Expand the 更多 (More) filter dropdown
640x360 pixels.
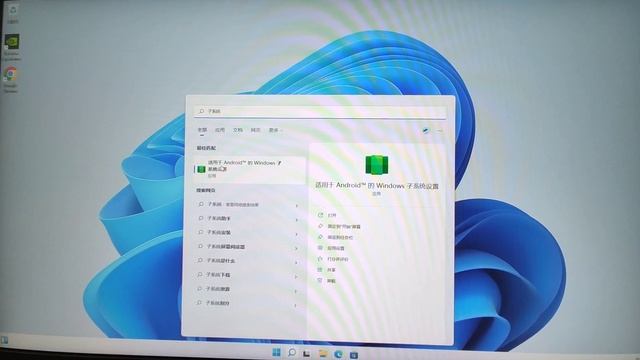[x=275, y=130]
